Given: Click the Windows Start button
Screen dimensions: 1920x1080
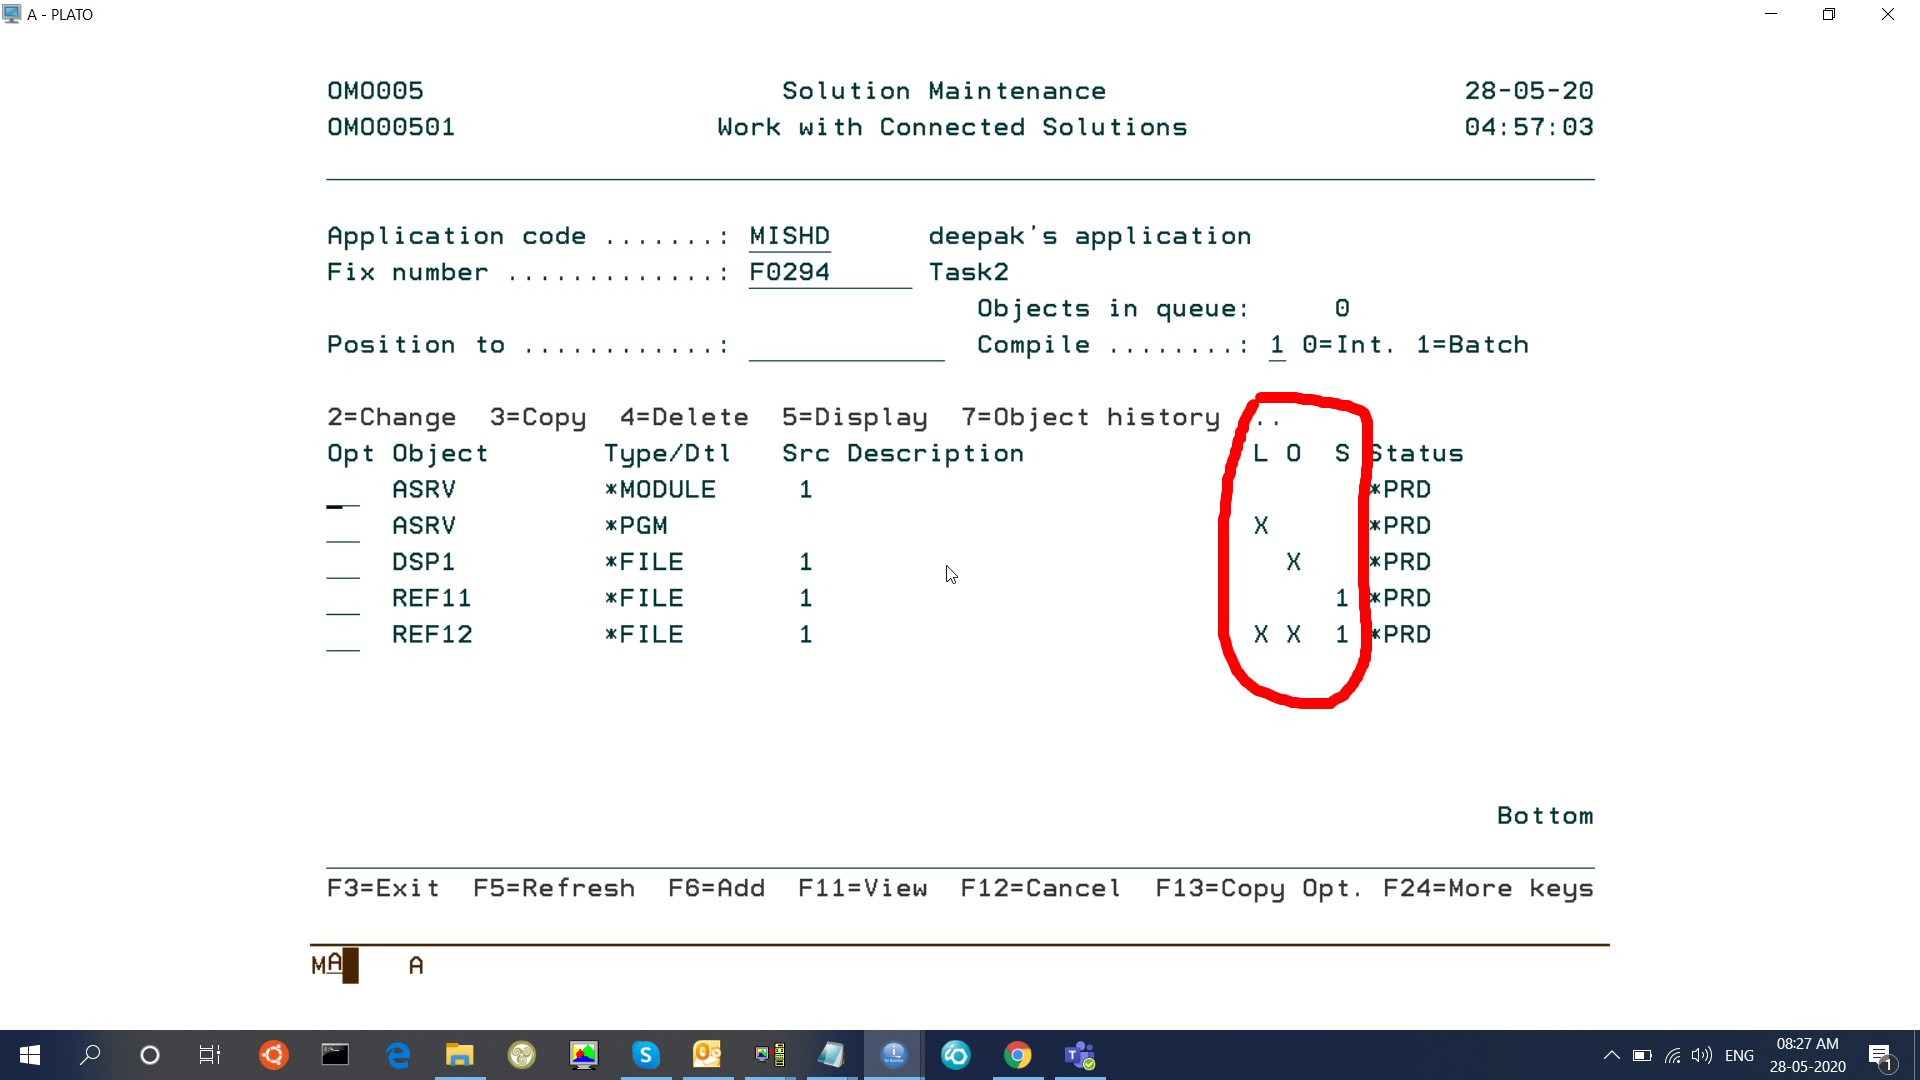Looking at the screenshot, I should coord(30,1055).
